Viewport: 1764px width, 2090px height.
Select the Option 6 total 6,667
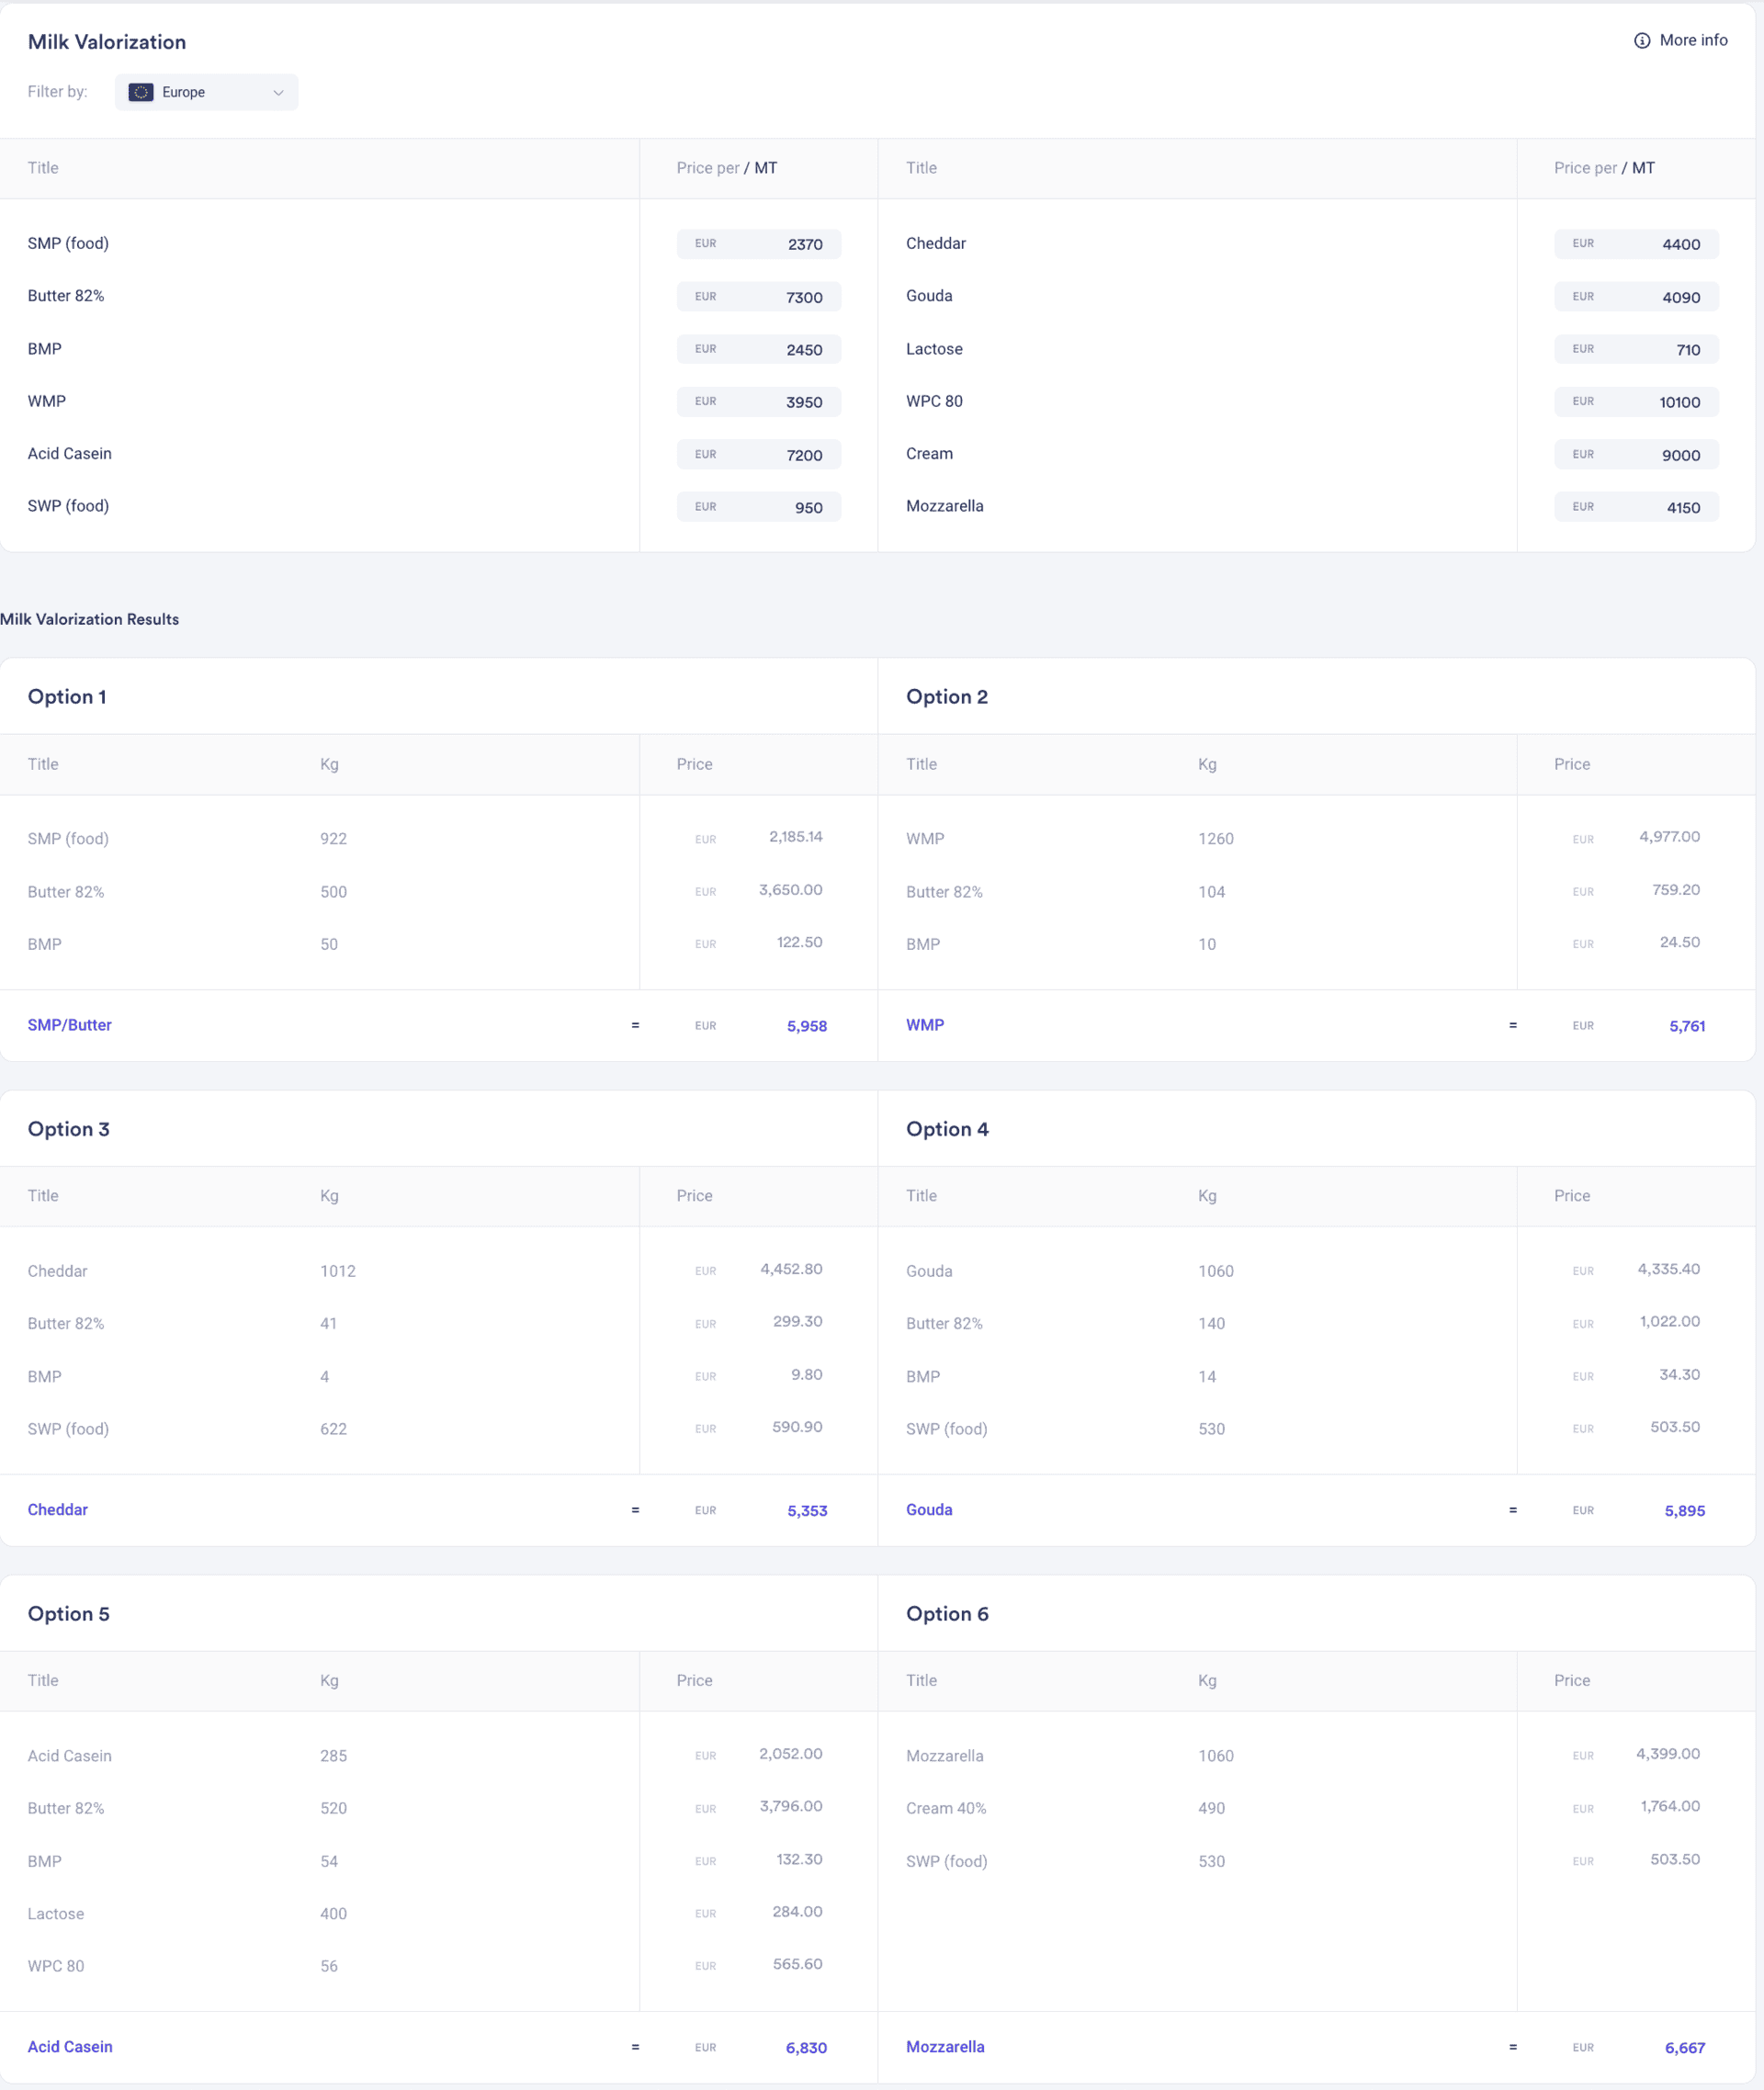click(x=1685, y=2048)
